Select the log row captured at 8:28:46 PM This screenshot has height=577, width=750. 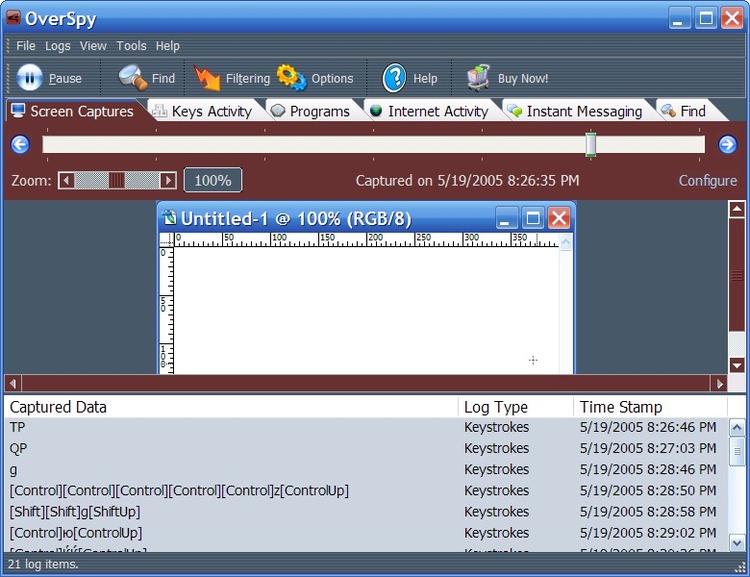(x=366, y=469)
